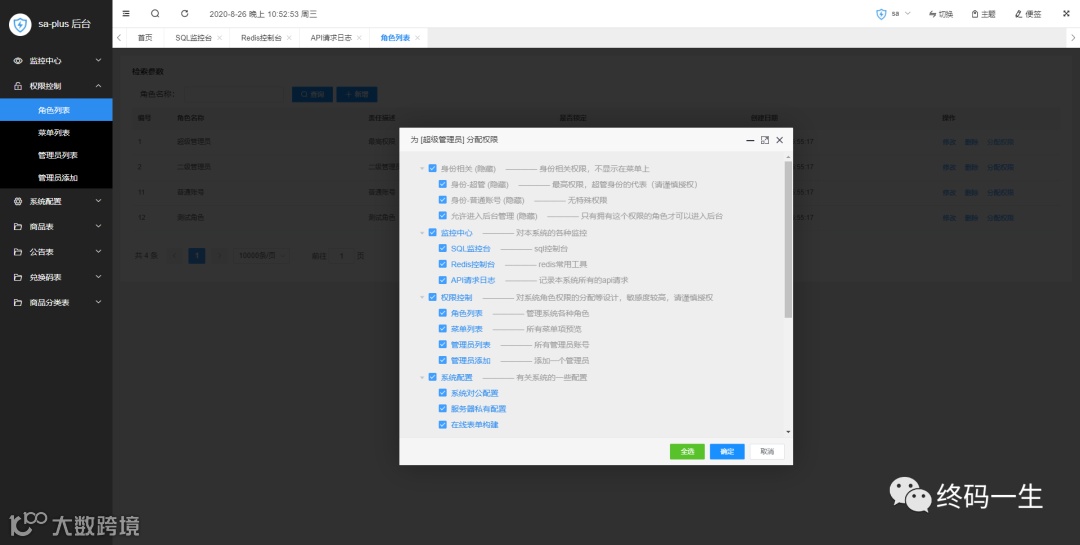Click the top-right X exit icon
This screenshot has height=545, width=1080.
pyautogui.click(x=1066, y=14)
